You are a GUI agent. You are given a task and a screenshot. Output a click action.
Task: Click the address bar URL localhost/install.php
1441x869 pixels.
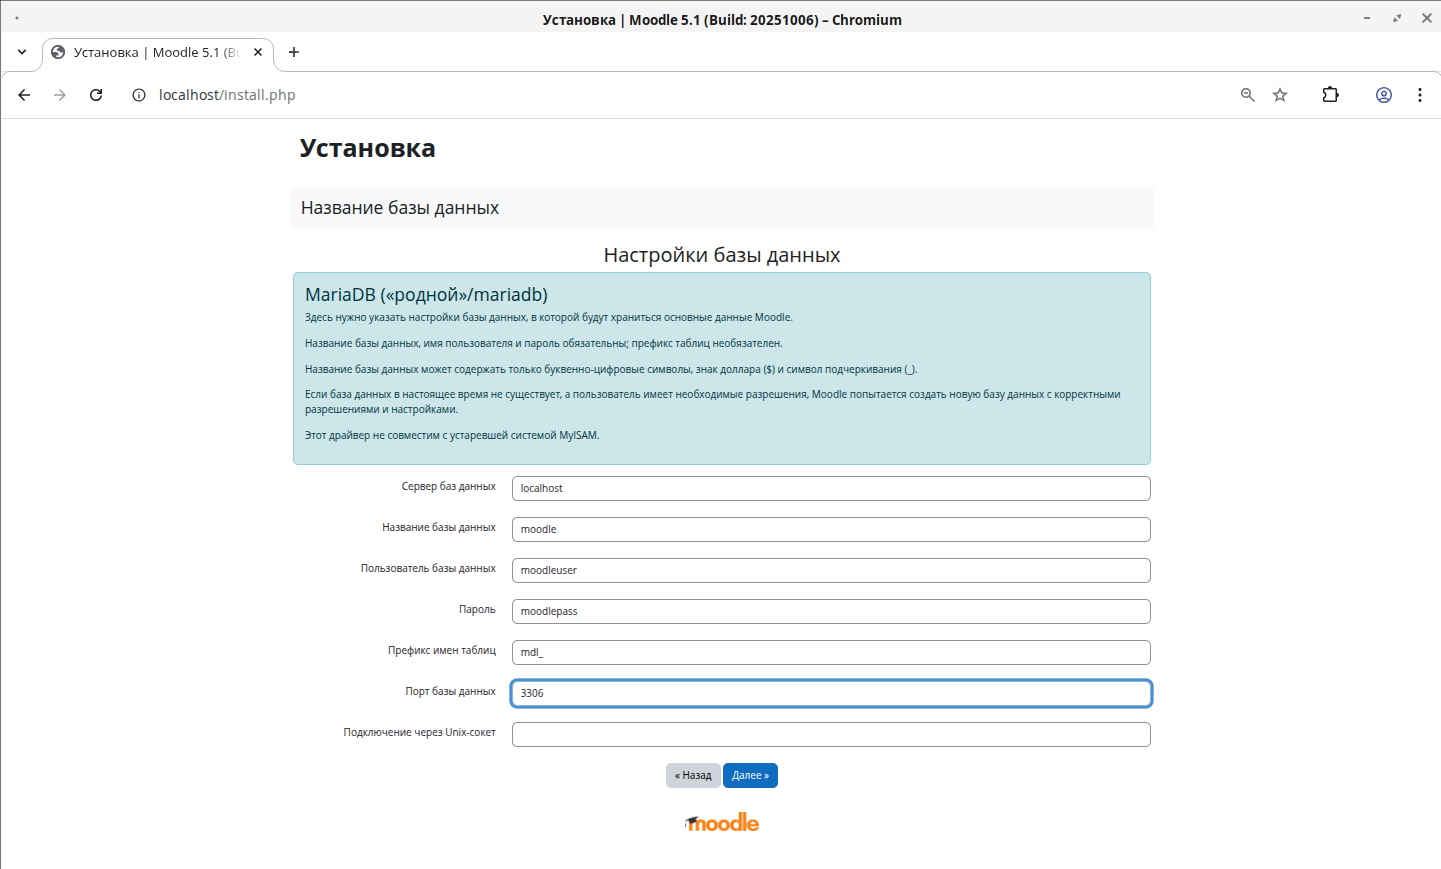pos(227,95)
